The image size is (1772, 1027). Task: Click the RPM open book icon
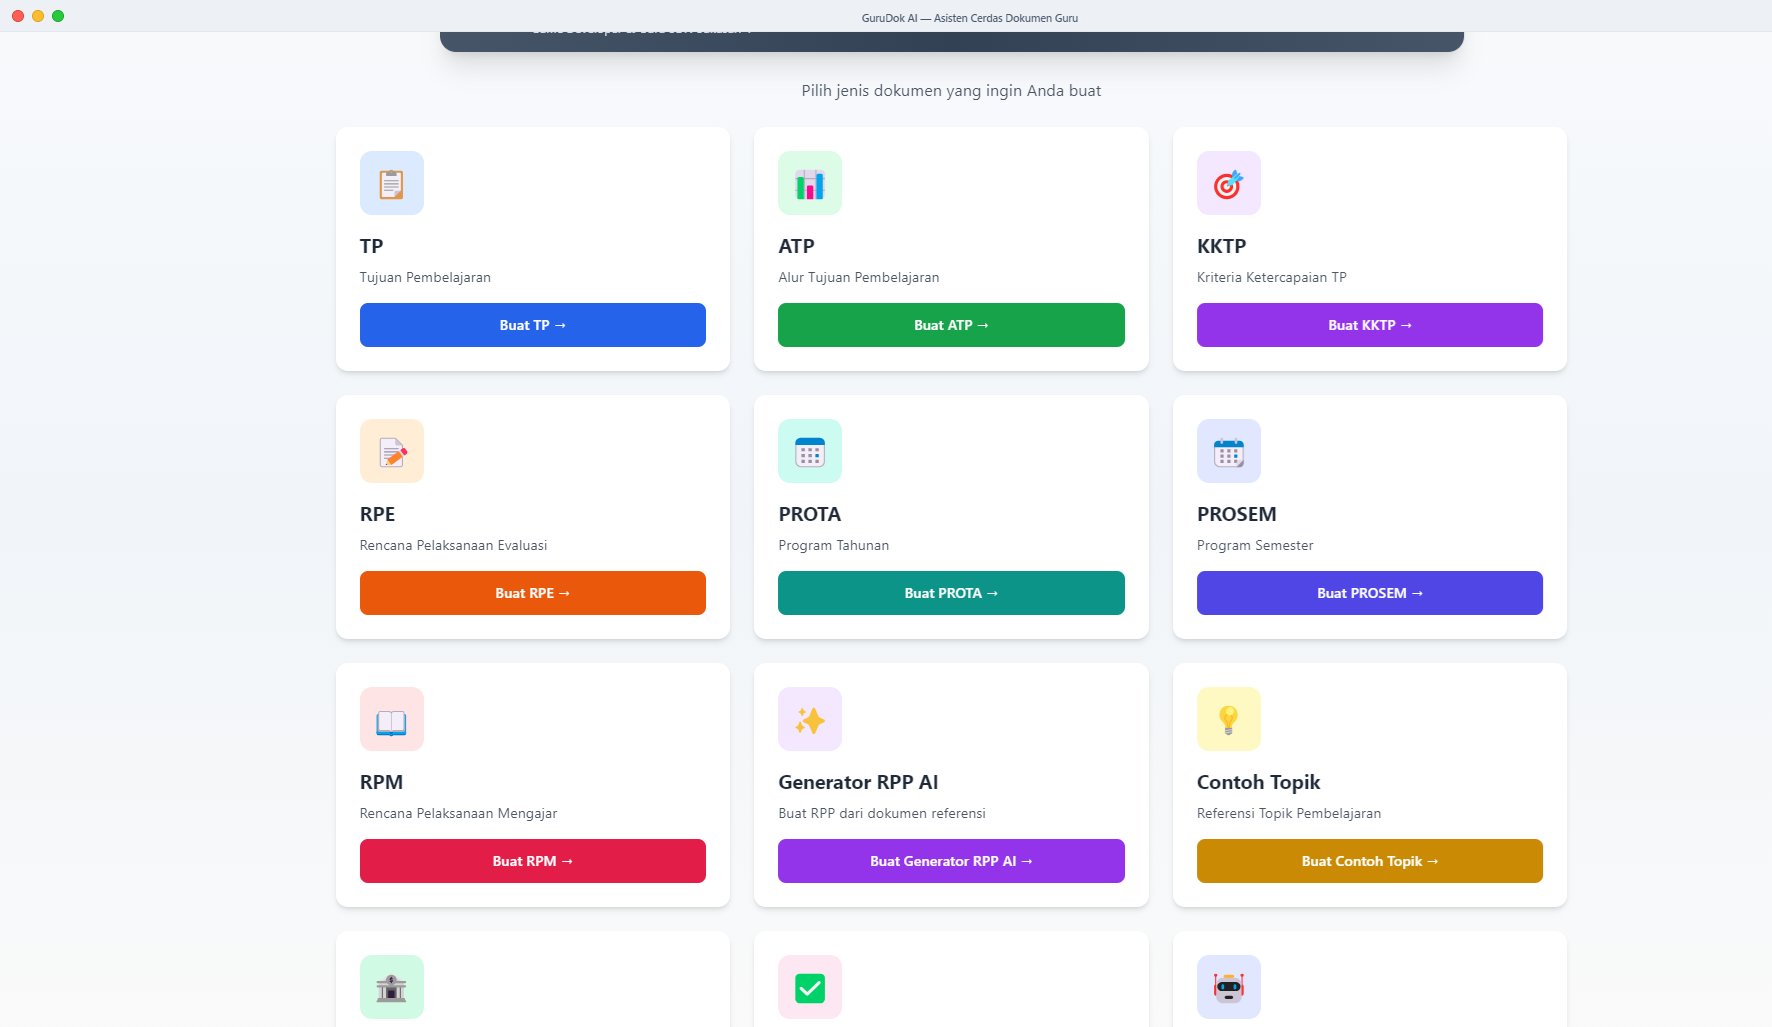[x=392, y=719]
